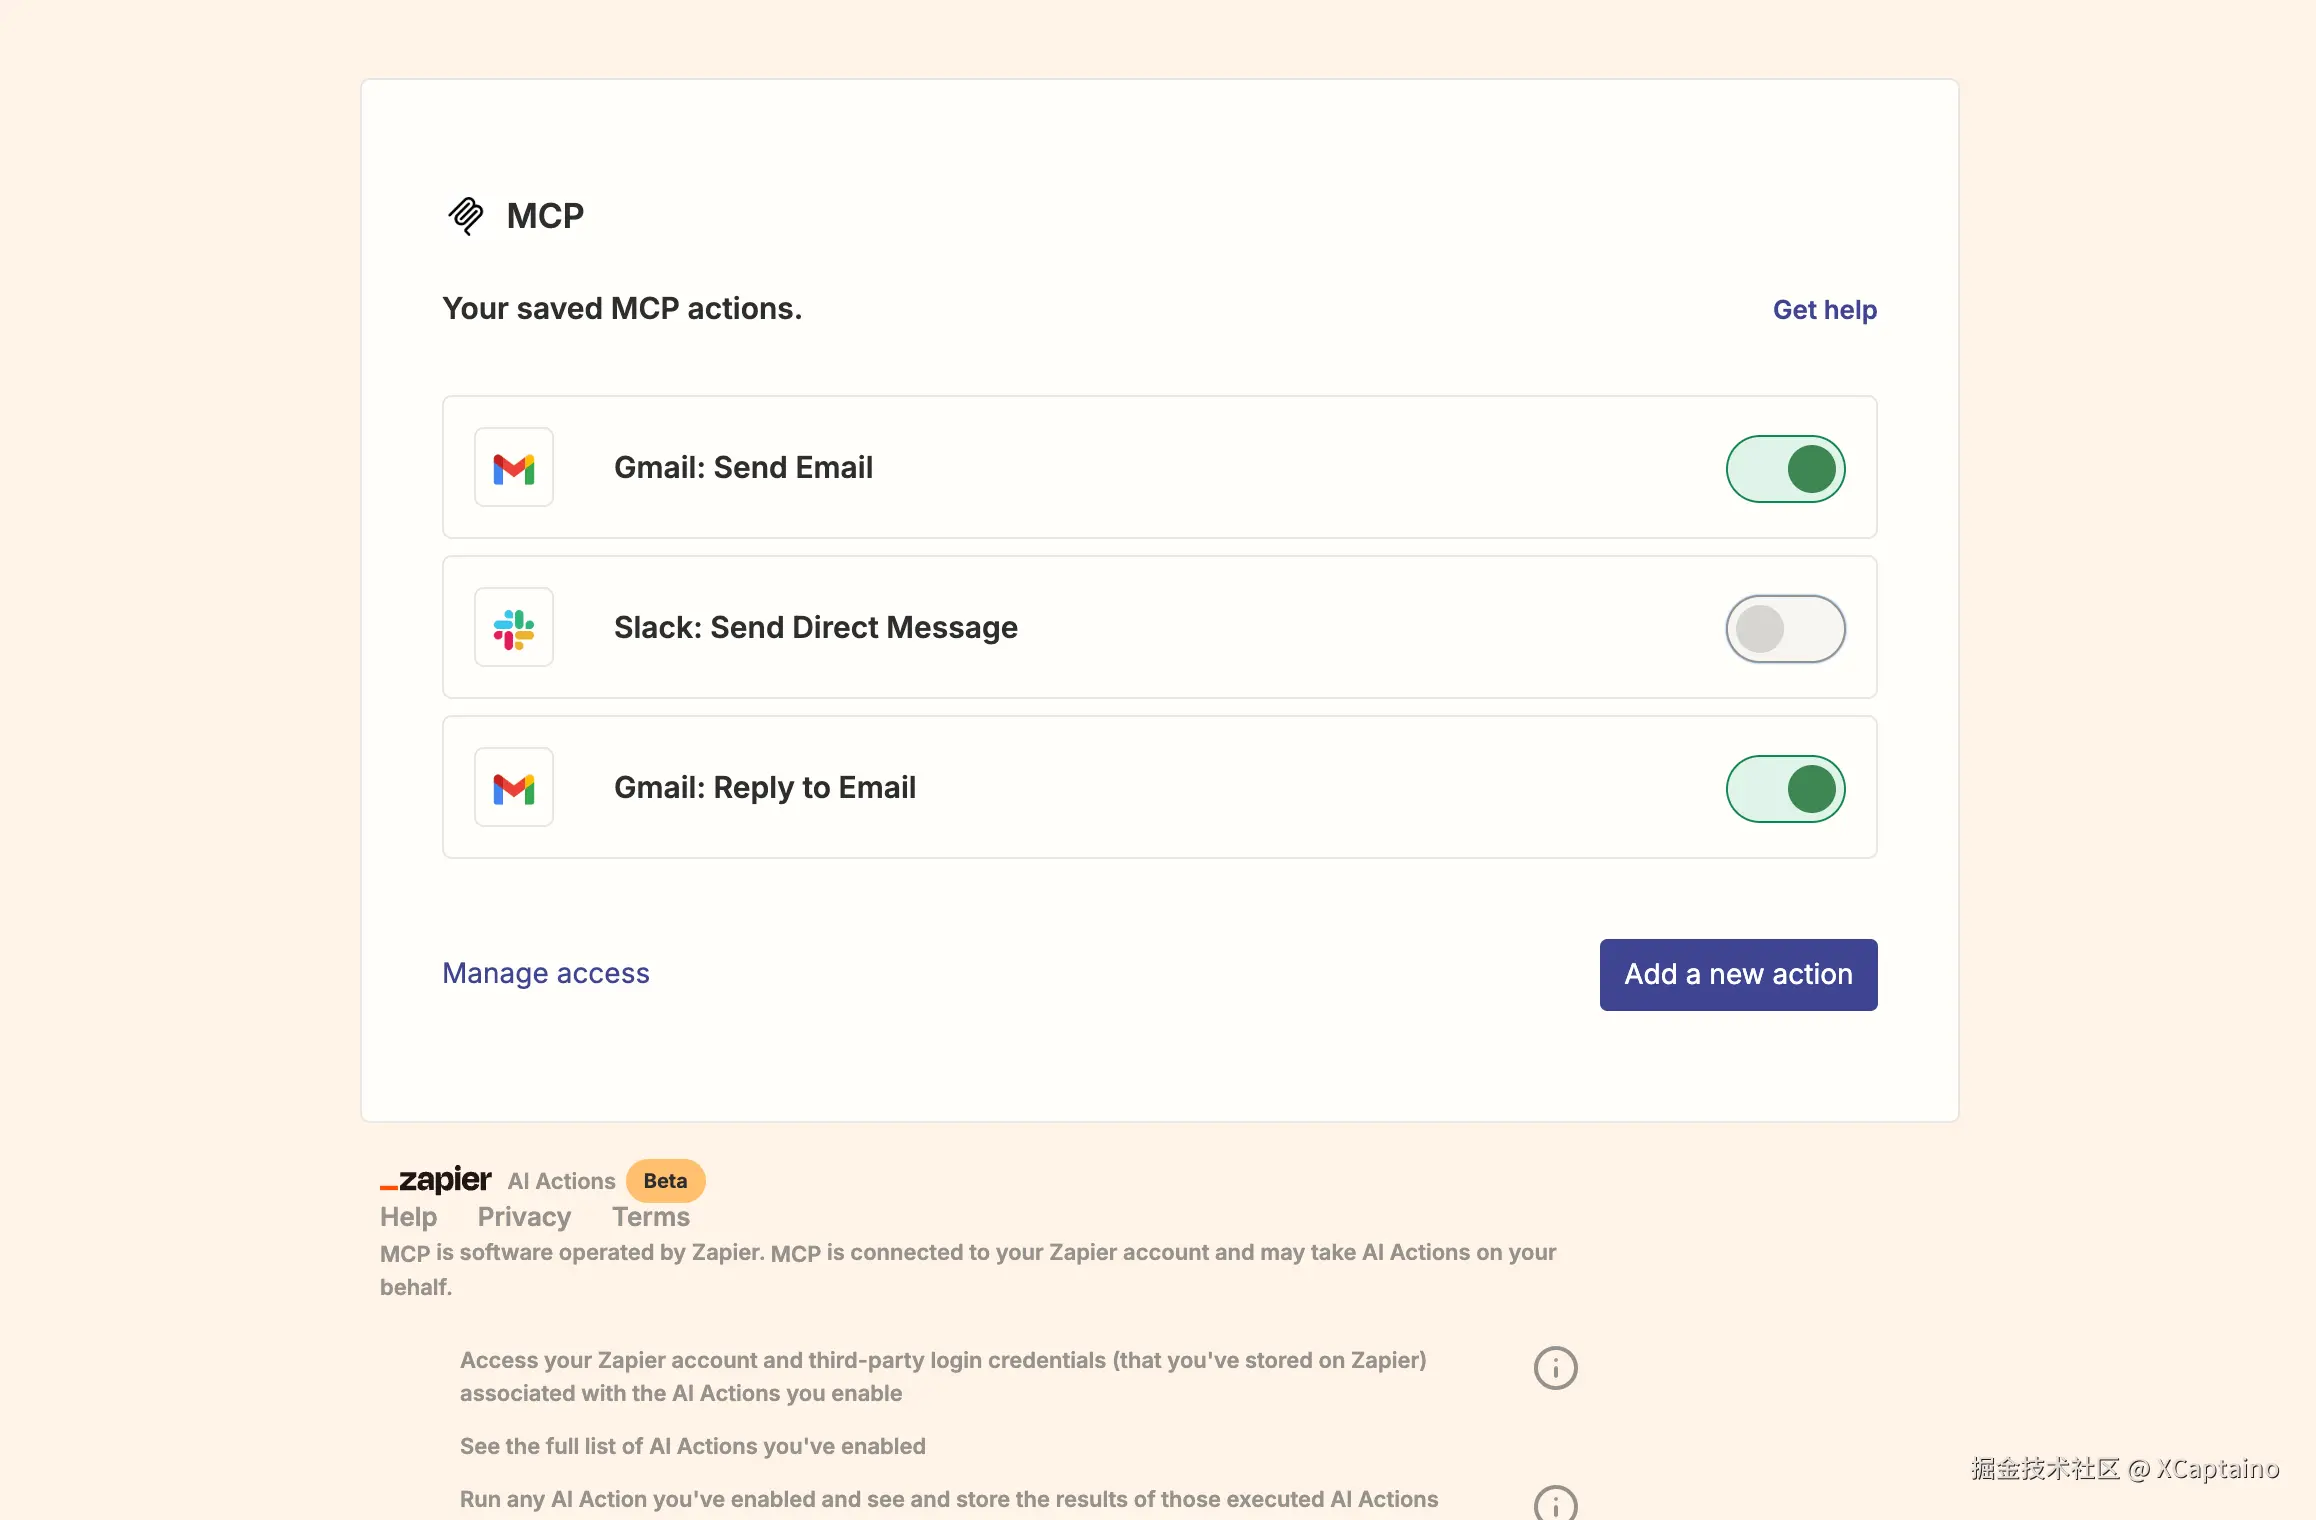Open the Terms footer link

tap(651, 1217)
